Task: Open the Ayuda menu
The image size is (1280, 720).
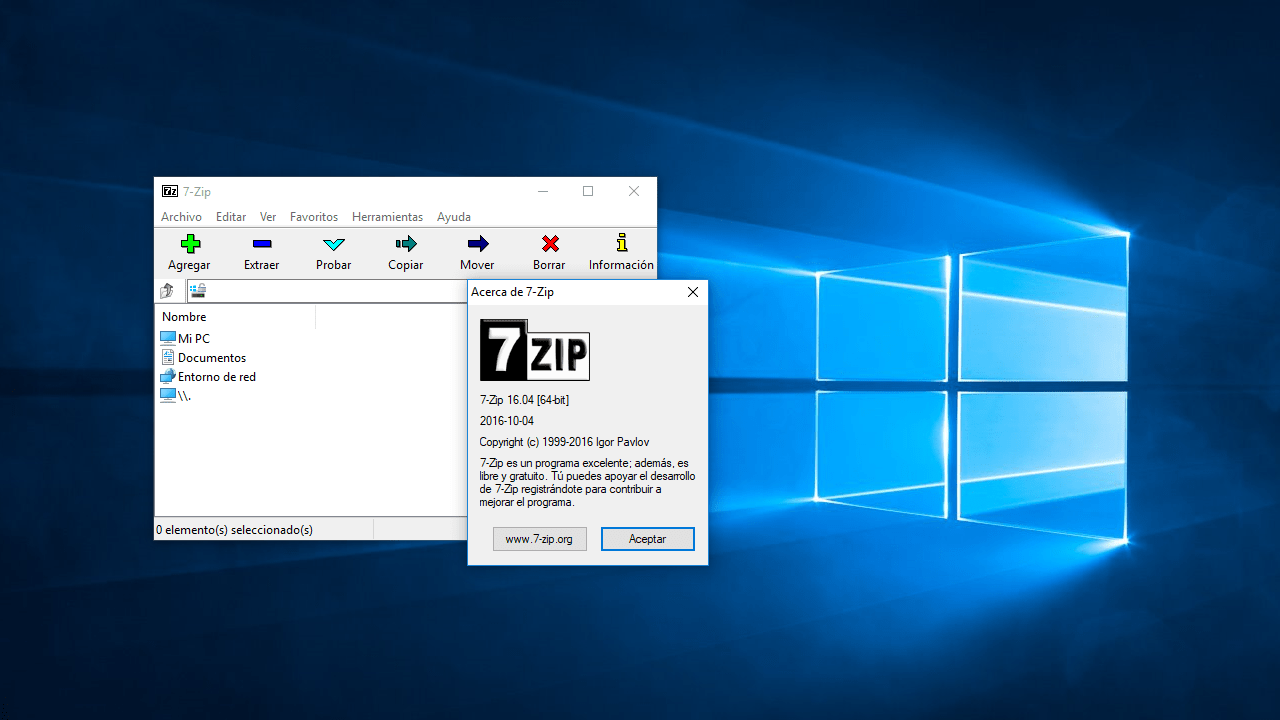Action: coord(454,216)
